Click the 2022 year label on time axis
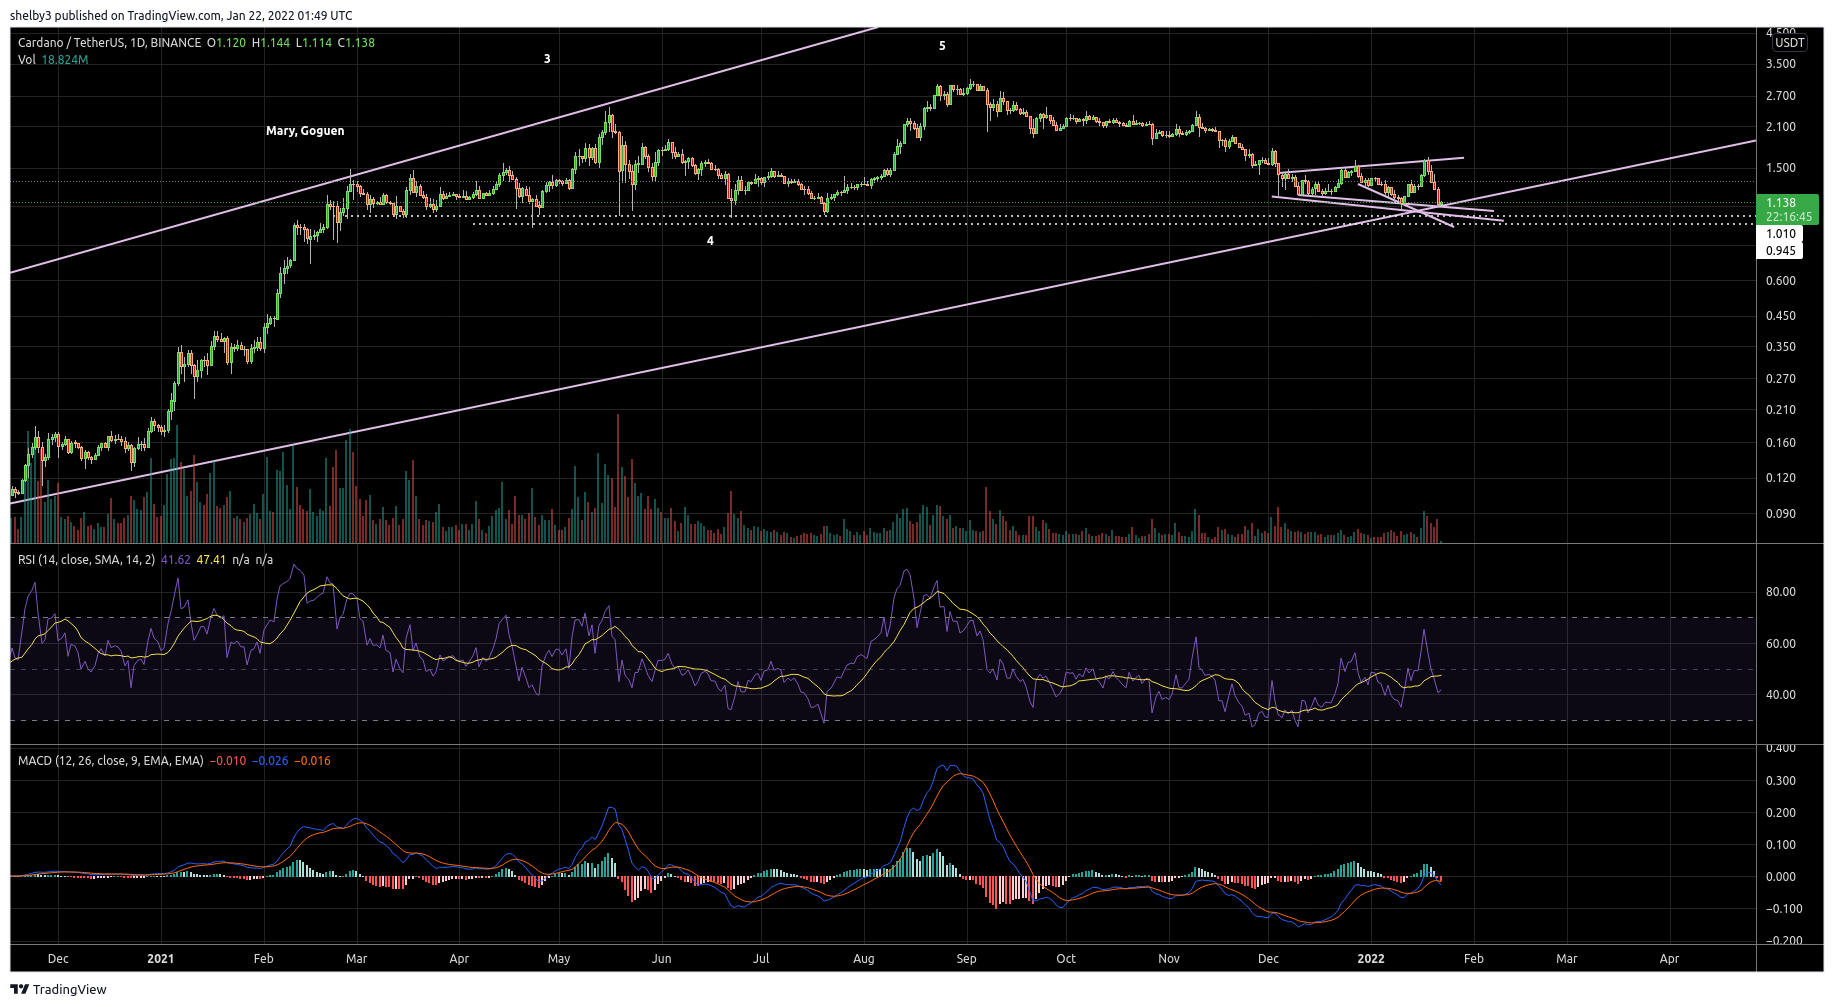 click(1371, 959)
